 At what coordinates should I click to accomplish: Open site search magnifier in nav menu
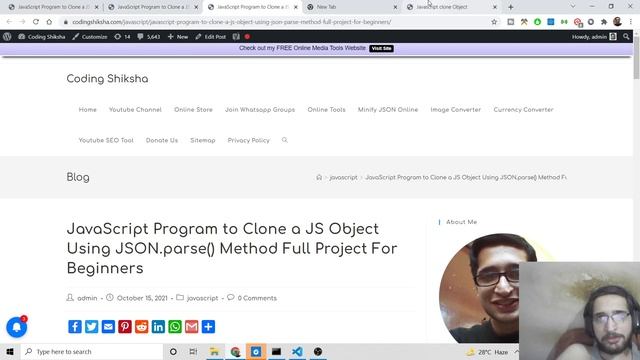tap(284, 140)
